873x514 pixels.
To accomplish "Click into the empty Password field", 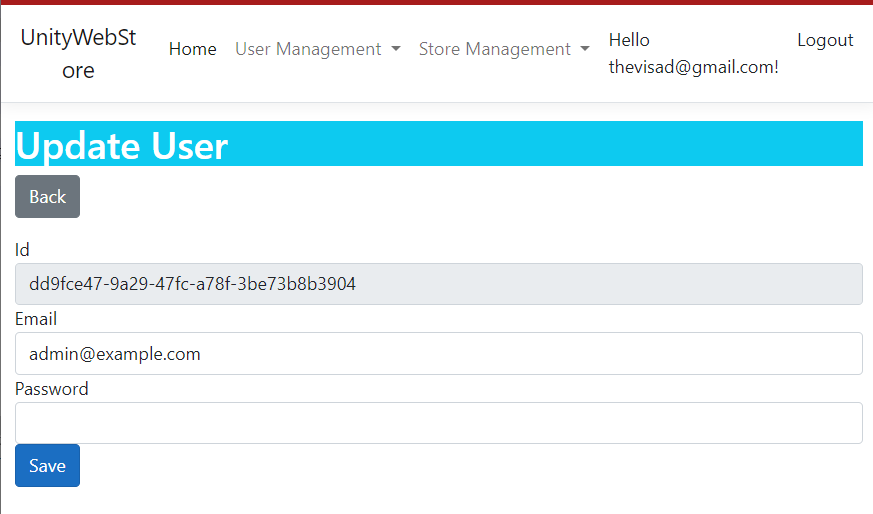I will [x=438, y=423].
